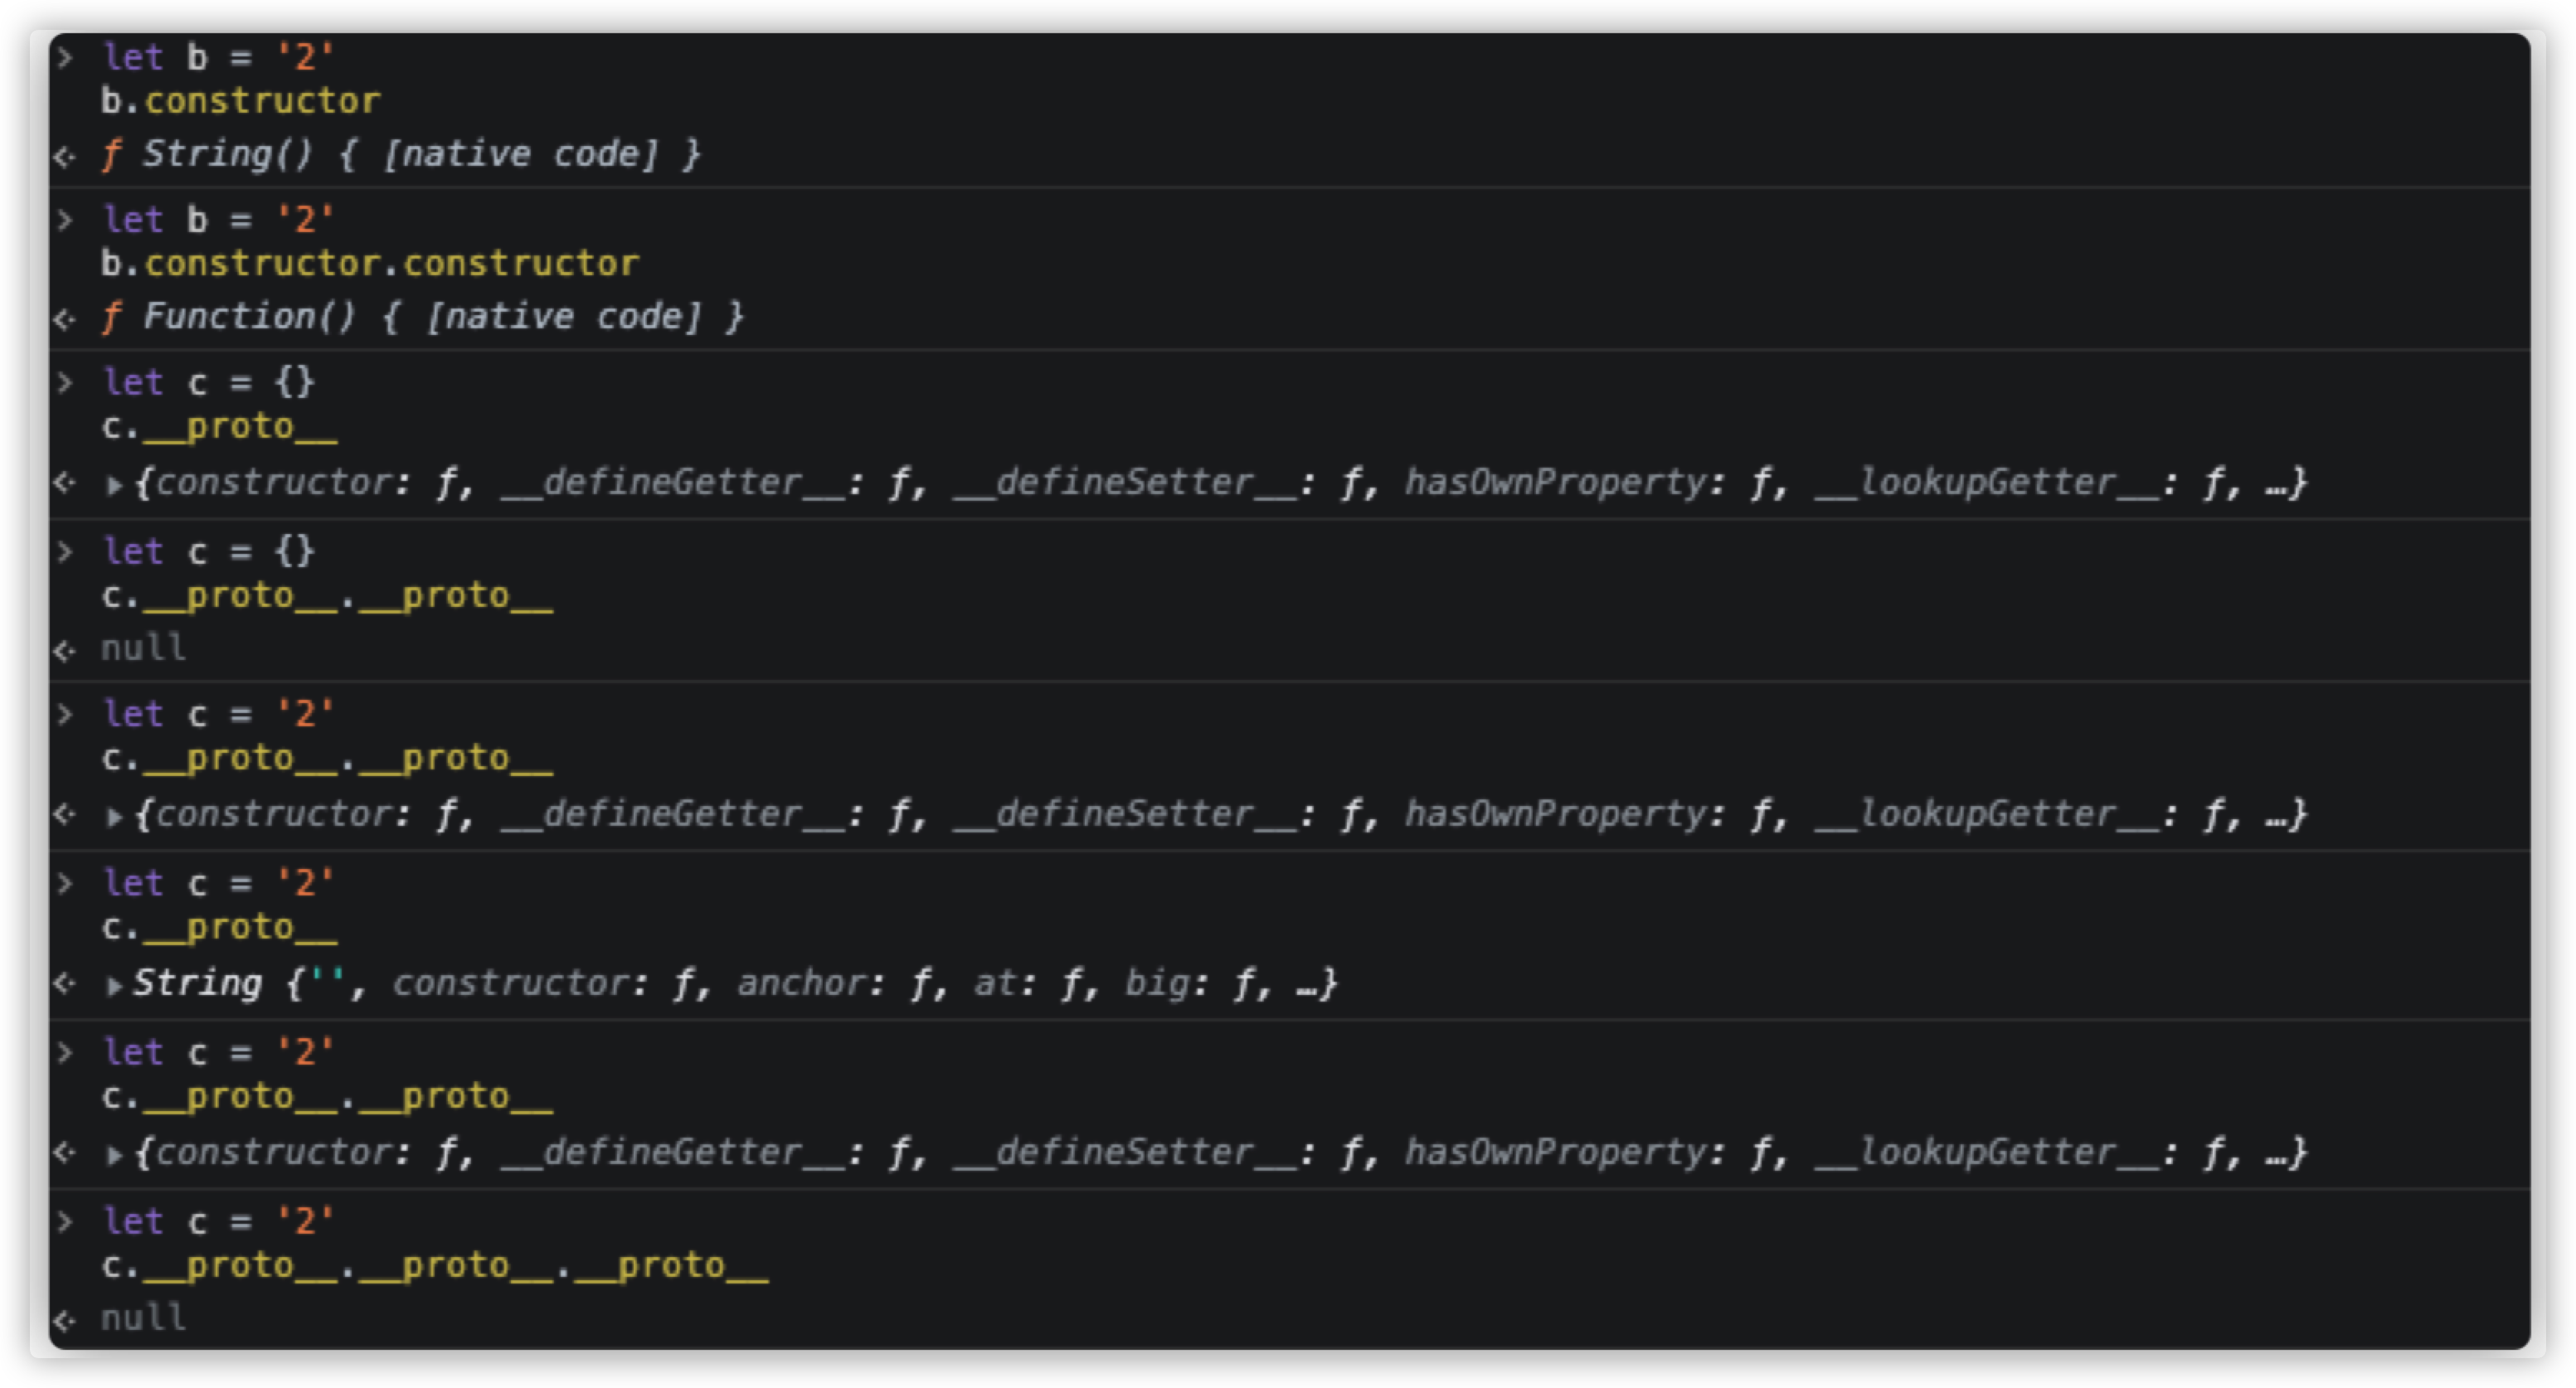The image size is (2576, 1388).
Task: Click the 'f String() { [native code] }' result
Action: point(401,155)
